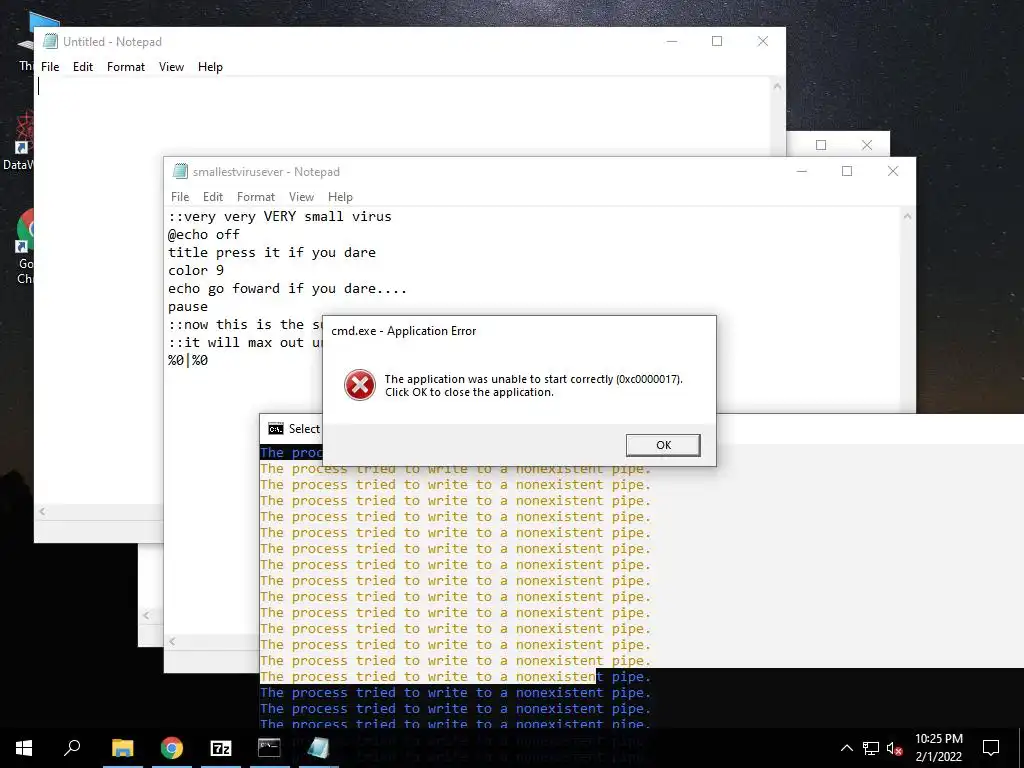This screenshot has width=1024, height=768.
Task: Click "::very very VERY small virus" line
Action: pos(280,216)
